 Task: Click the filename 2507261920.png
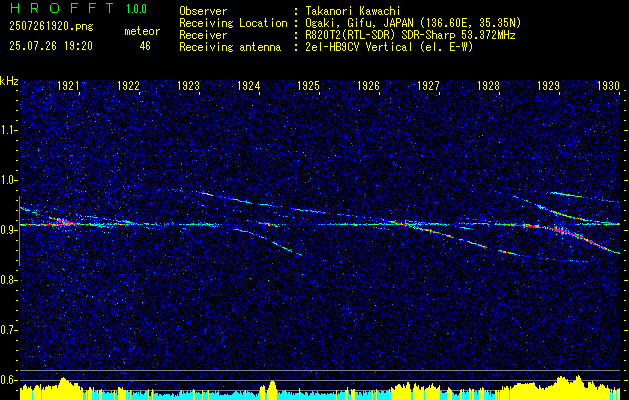(51, 27)
